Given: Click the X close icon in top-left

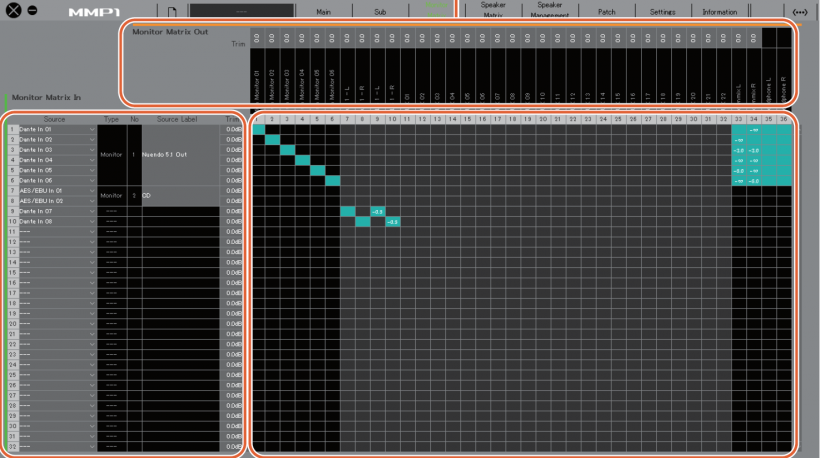Looking at the screenshot, I should (13, 12).
